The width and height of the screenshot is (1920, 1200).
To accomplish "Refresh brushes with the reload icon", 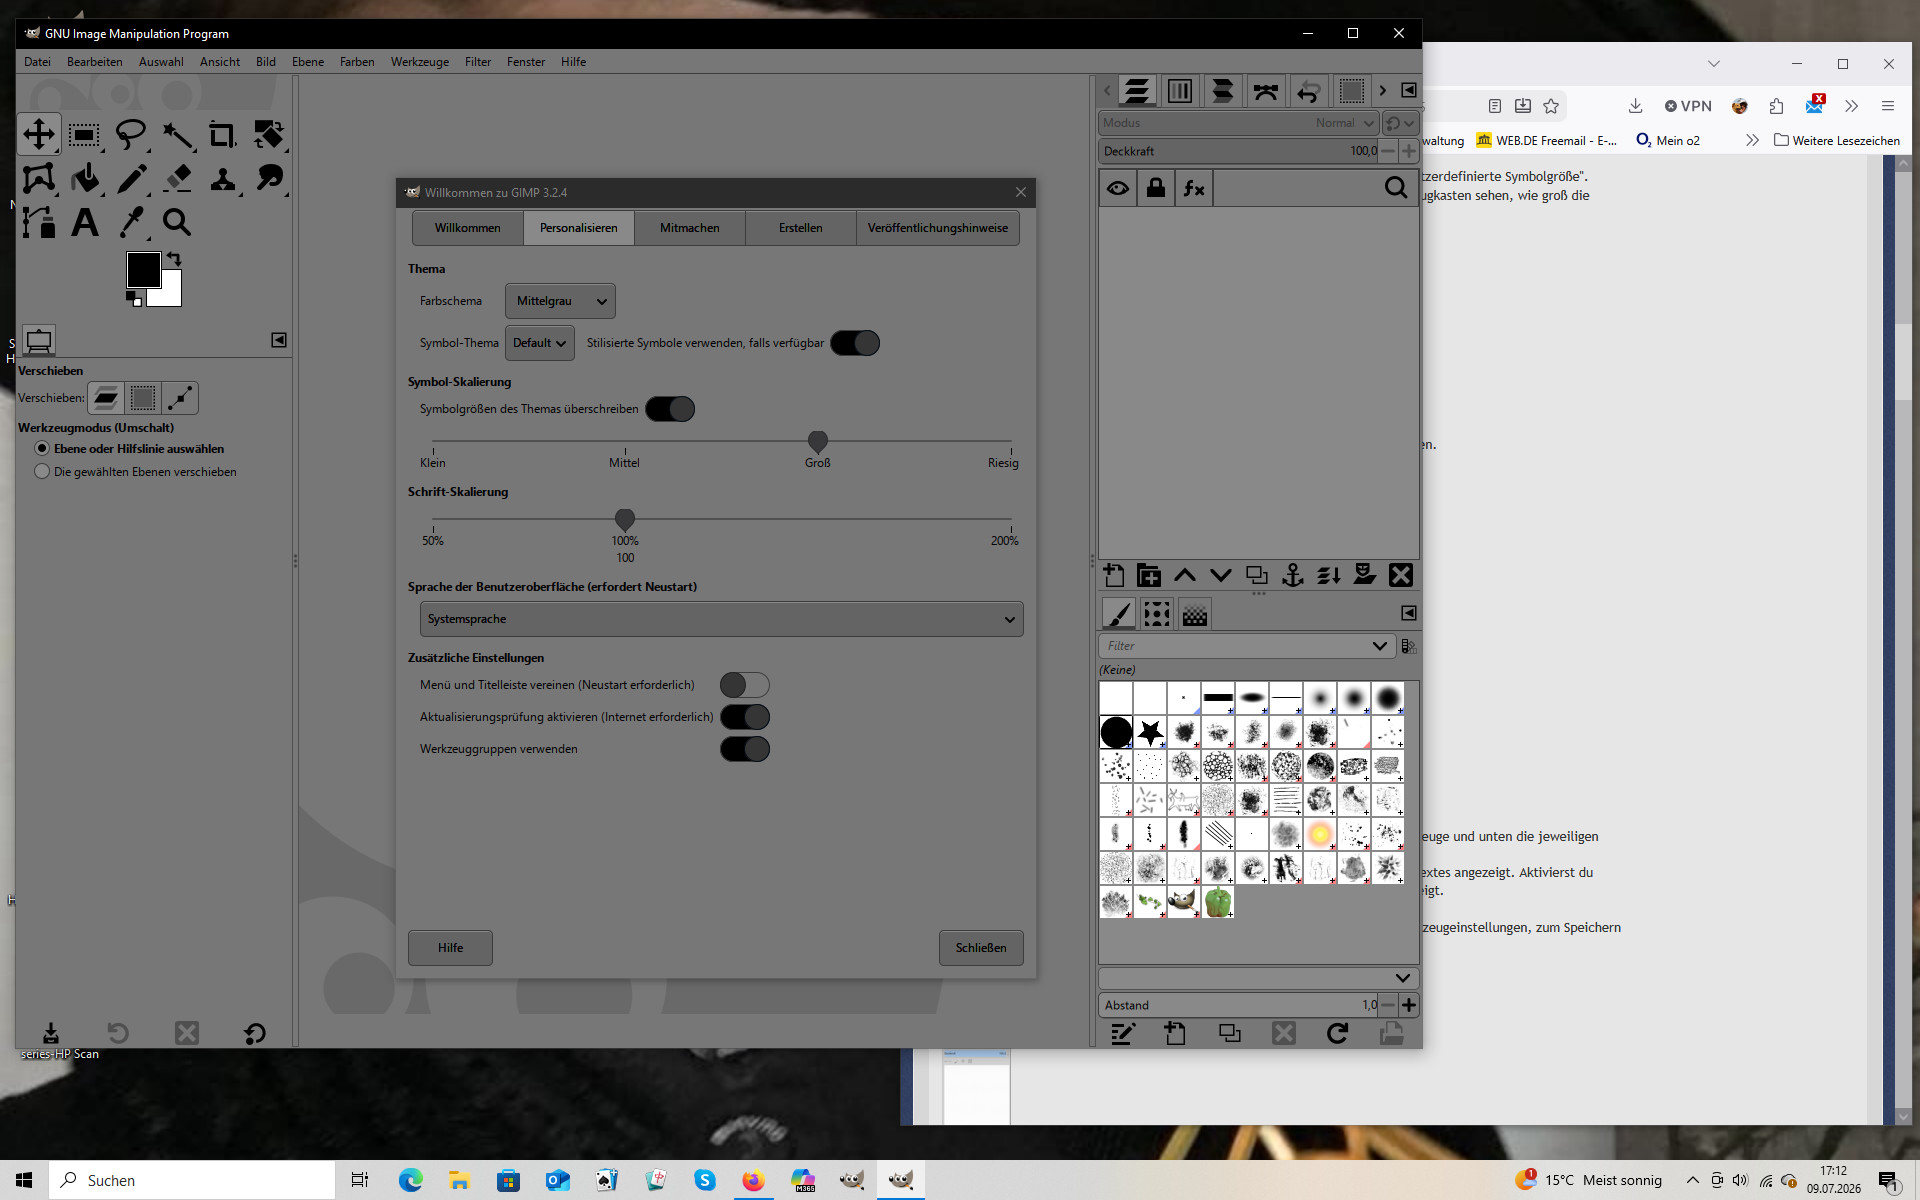I will click(1337, 1033).
